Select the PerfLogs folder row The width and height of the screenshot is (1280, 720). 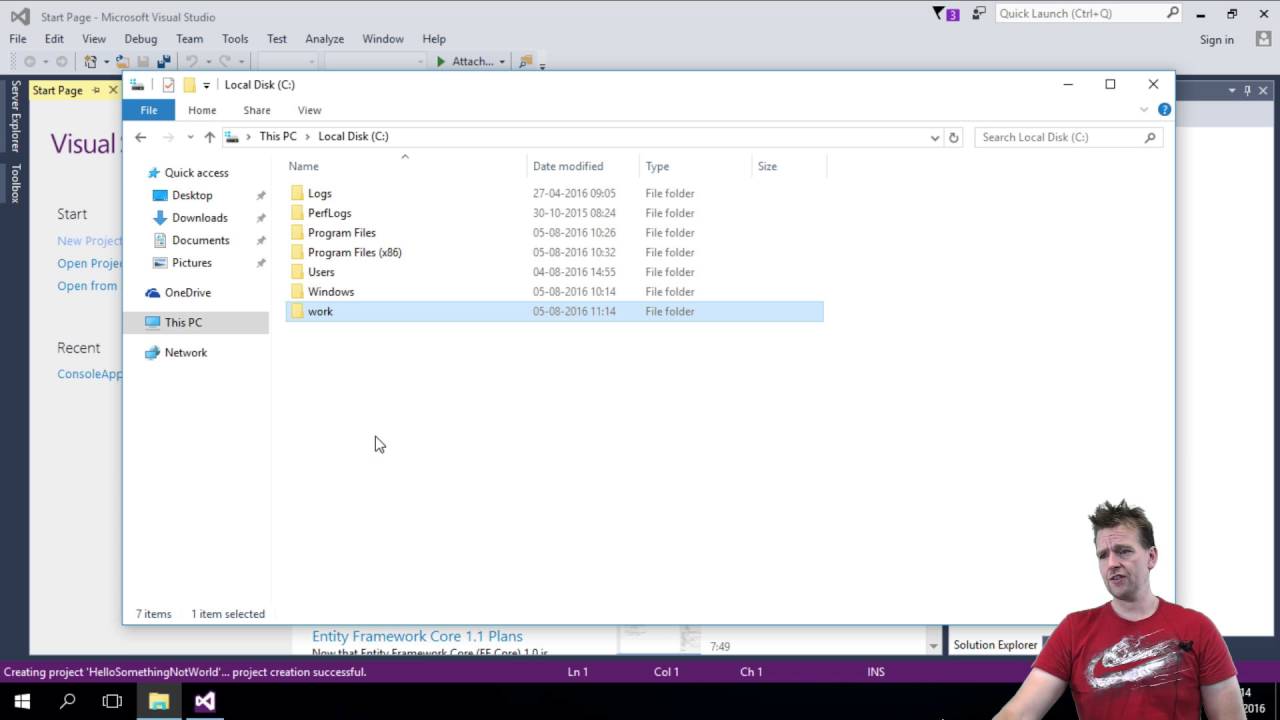tap(554, 213)
